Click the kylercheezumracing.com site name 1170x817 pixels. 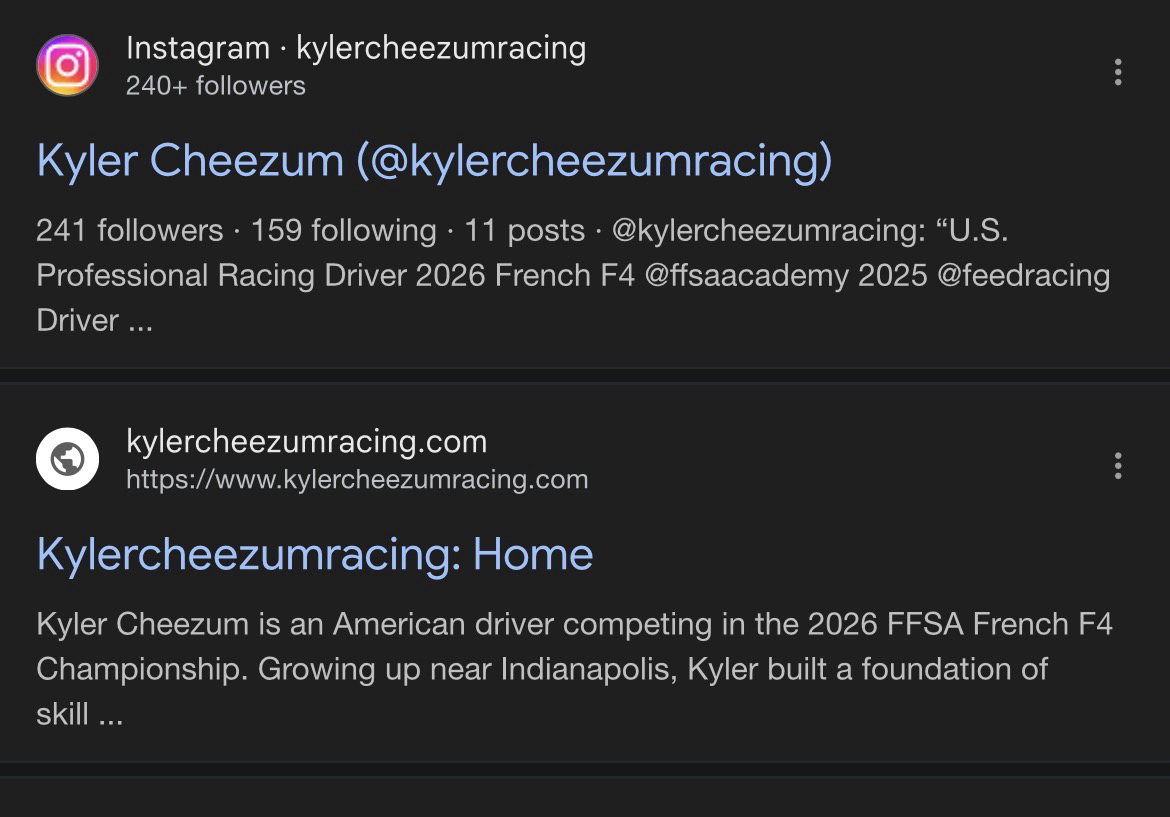(x=307, y=441)
